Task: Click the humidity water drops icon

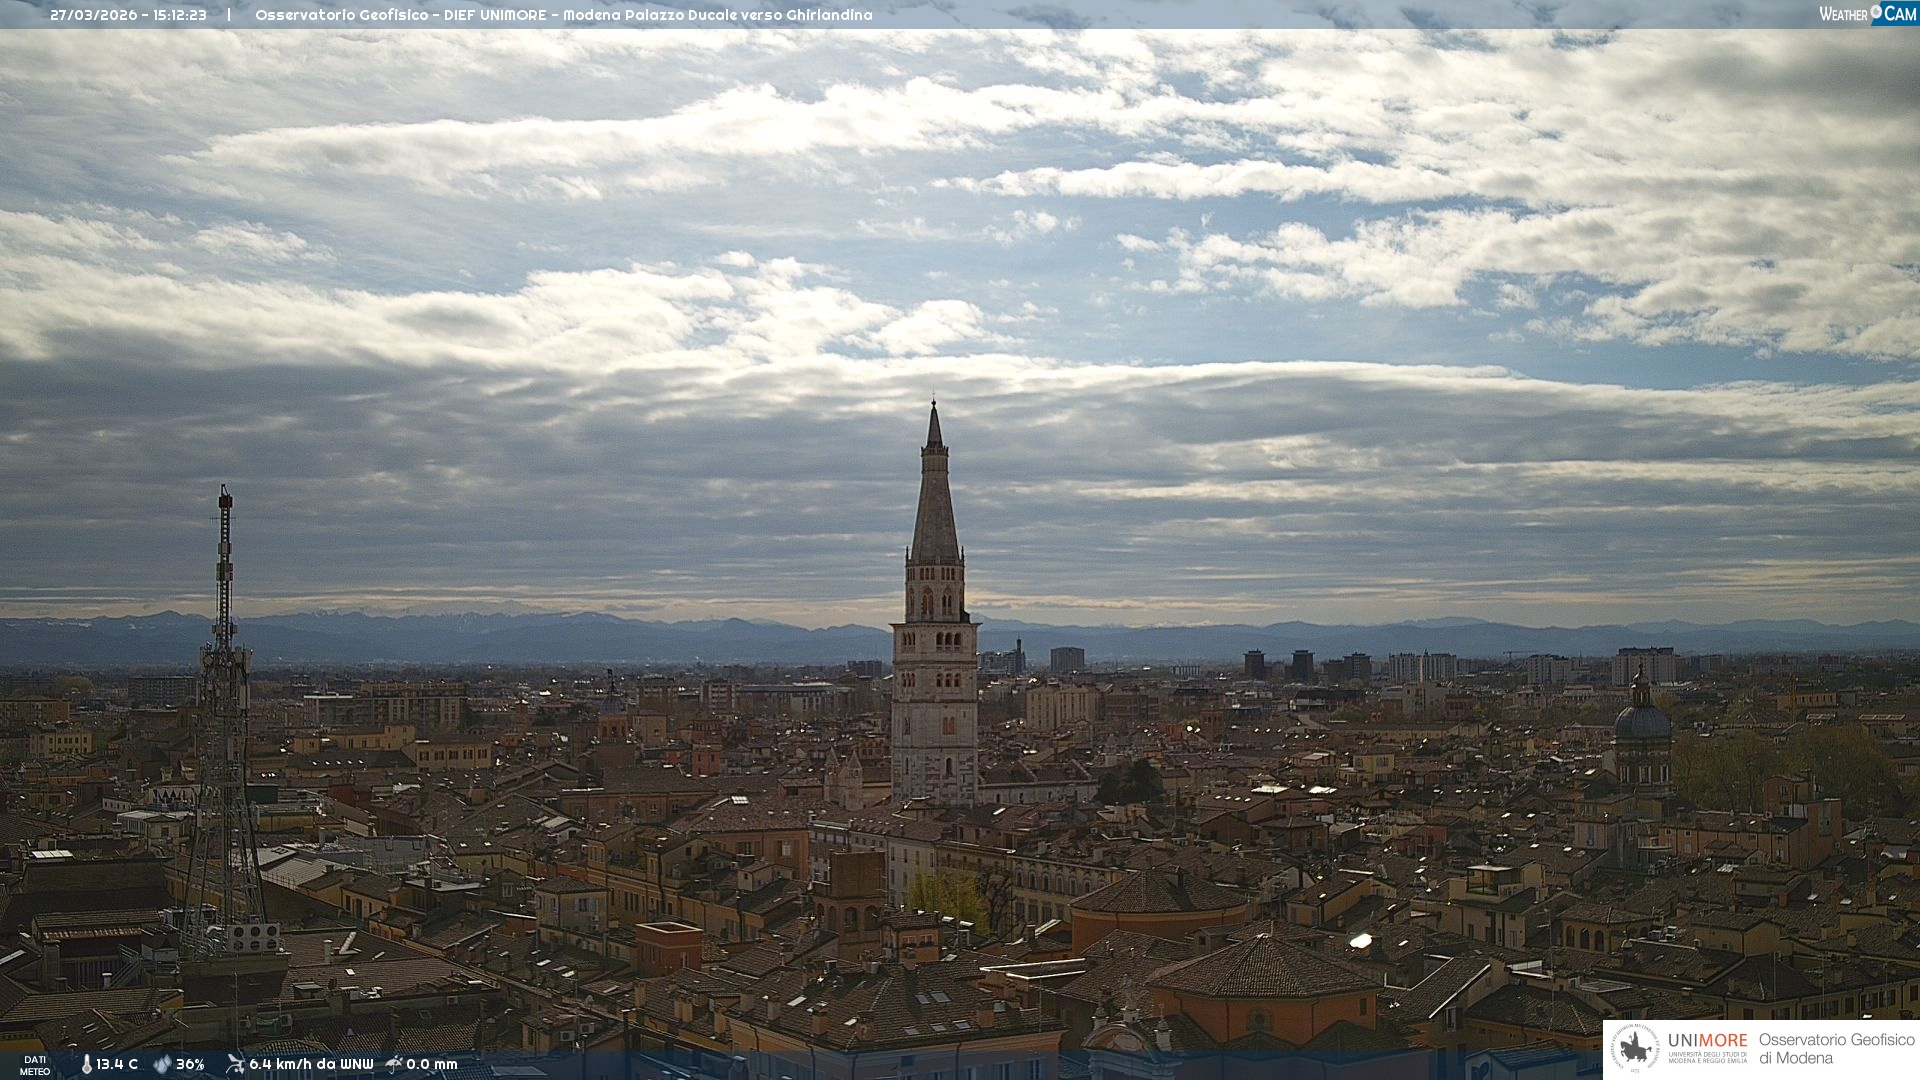Action: coord(162,1065)
